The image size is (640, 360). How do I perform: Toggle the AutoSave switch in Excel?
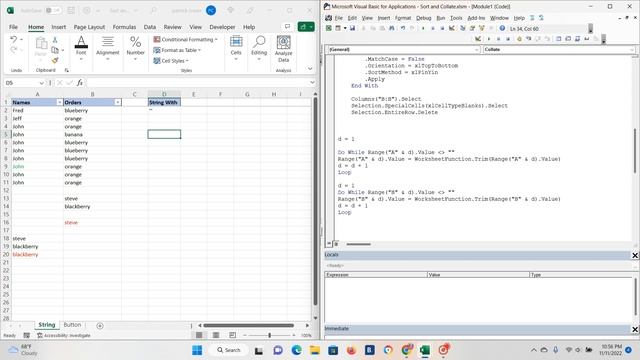(53, 10)
